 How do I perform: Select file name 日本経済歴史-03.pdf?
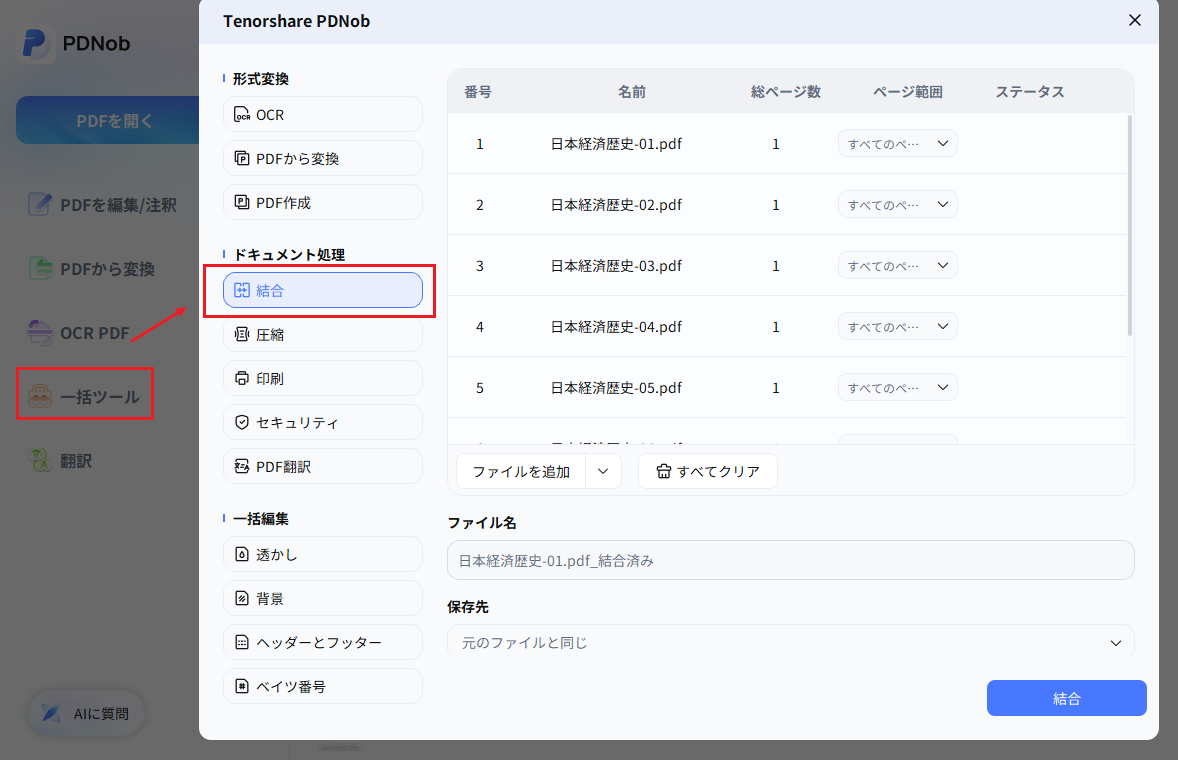tap(616, 265)
